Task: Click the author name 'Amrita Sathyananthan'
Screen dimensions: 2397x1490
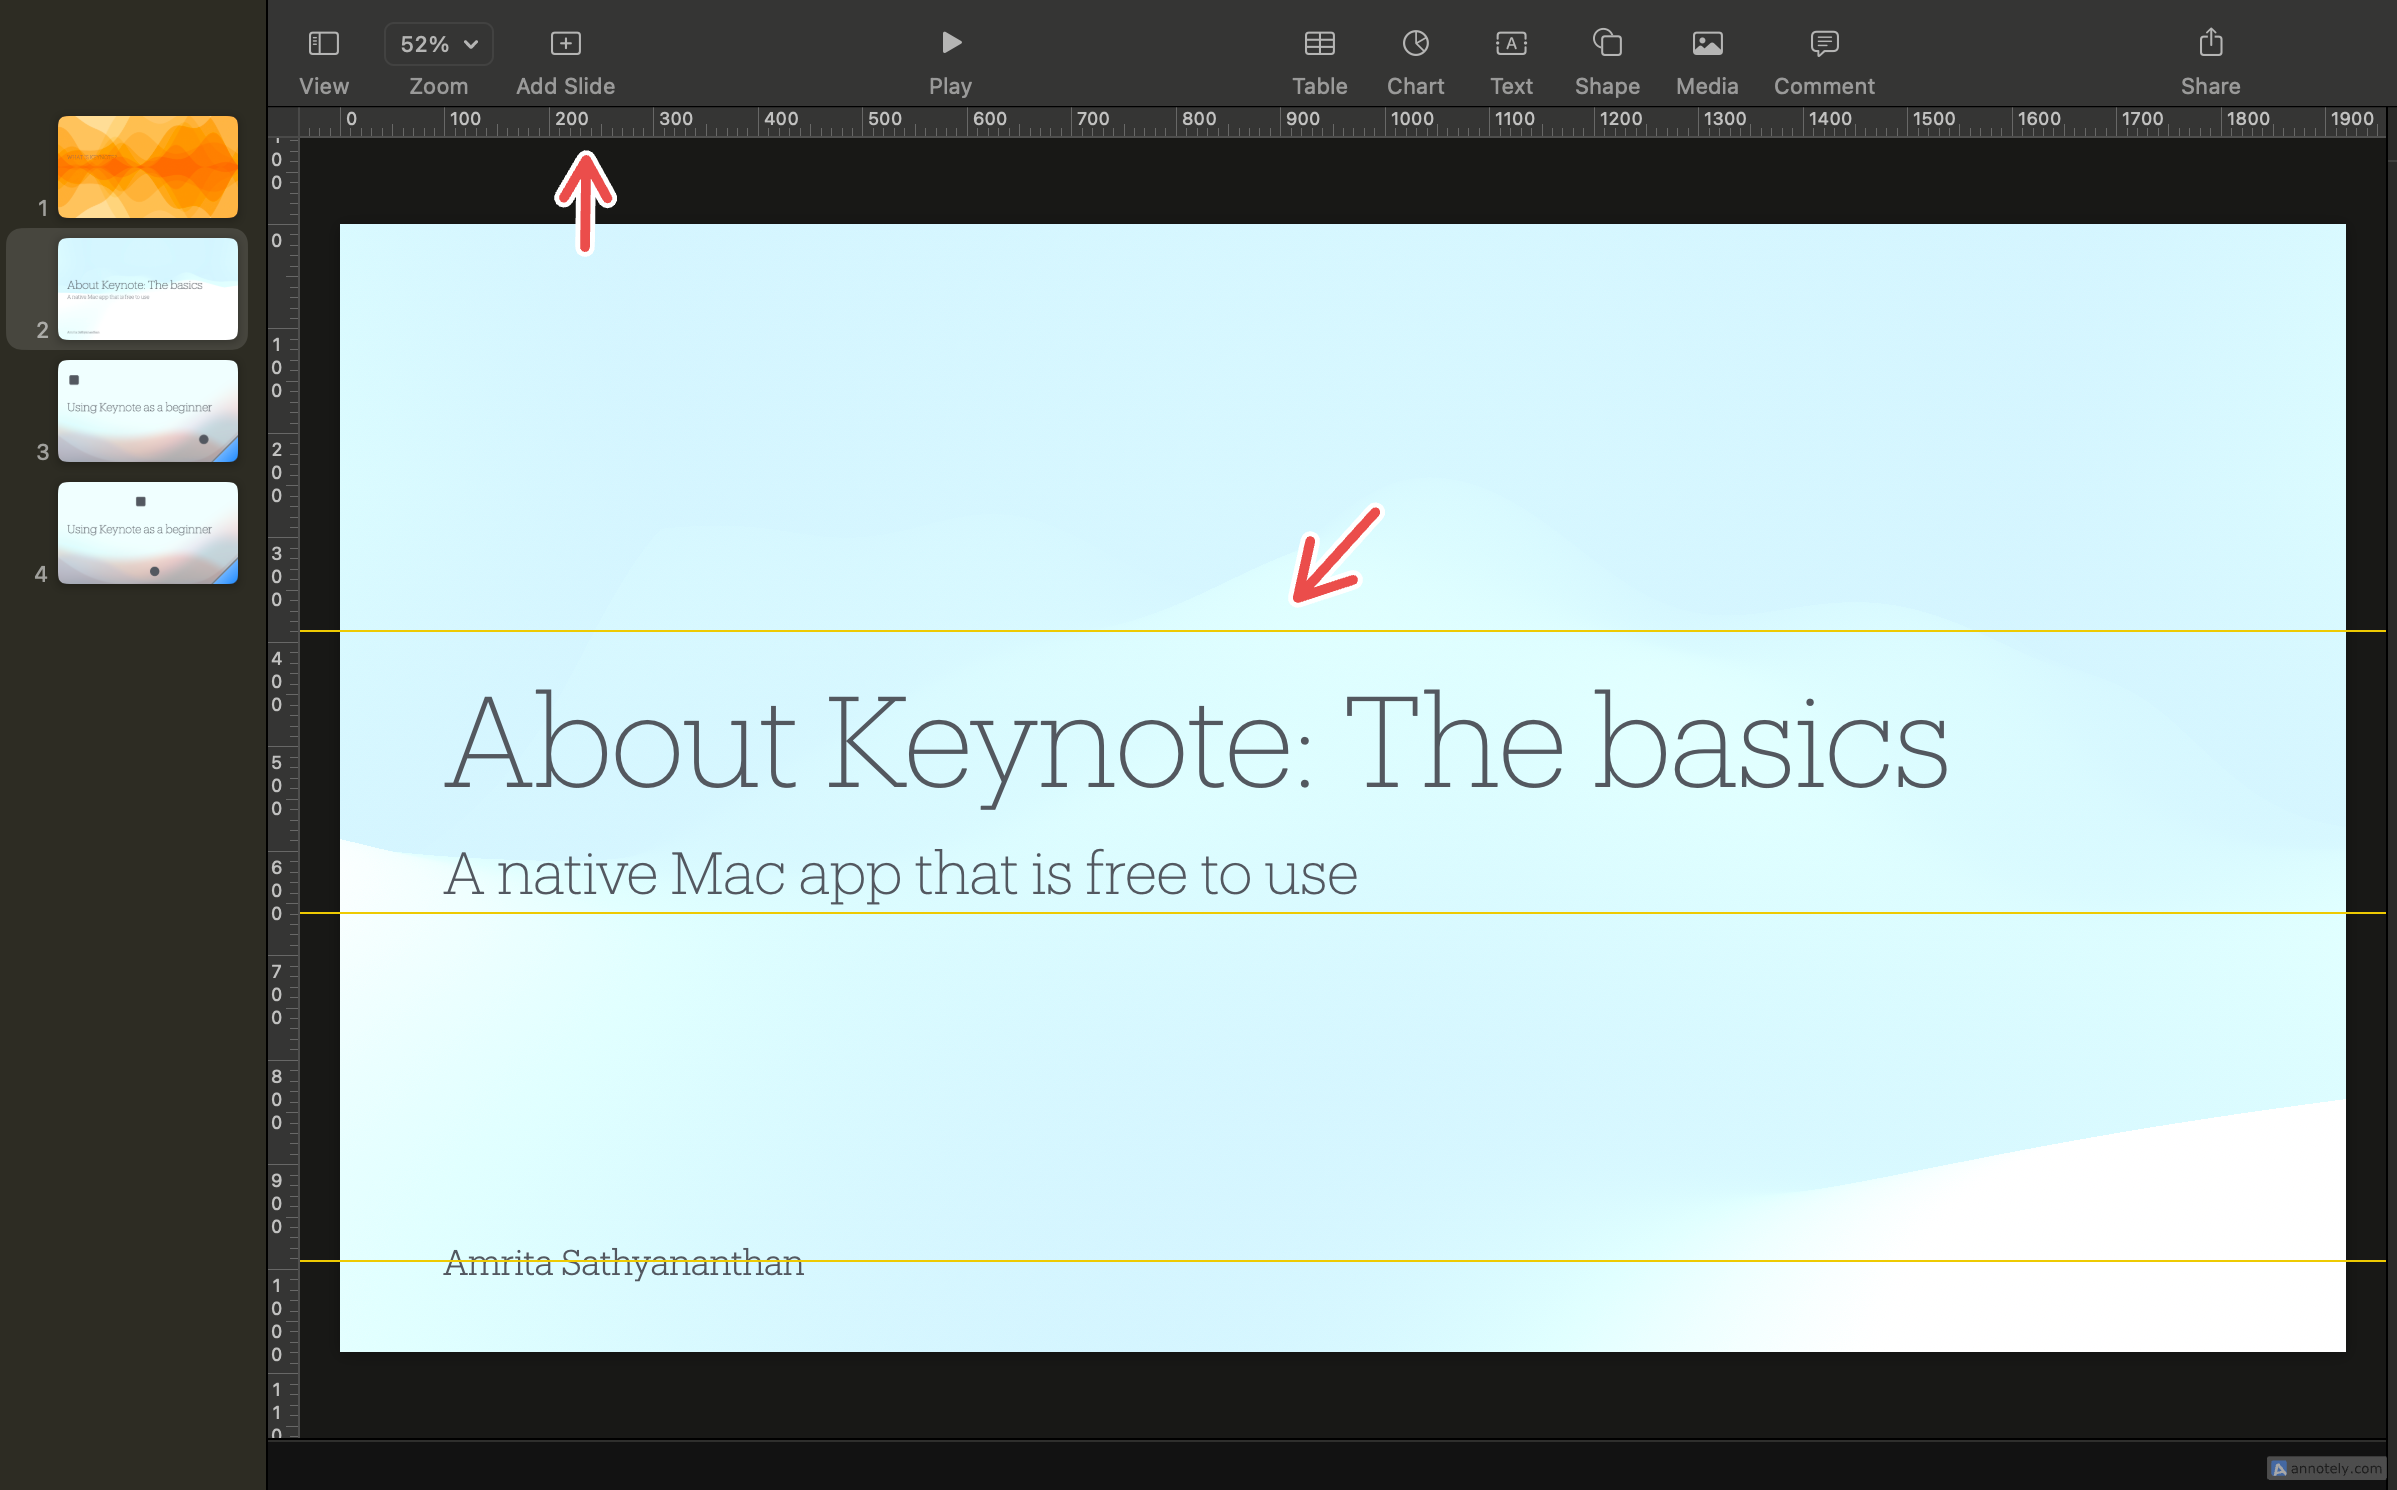Action: 623,1263
